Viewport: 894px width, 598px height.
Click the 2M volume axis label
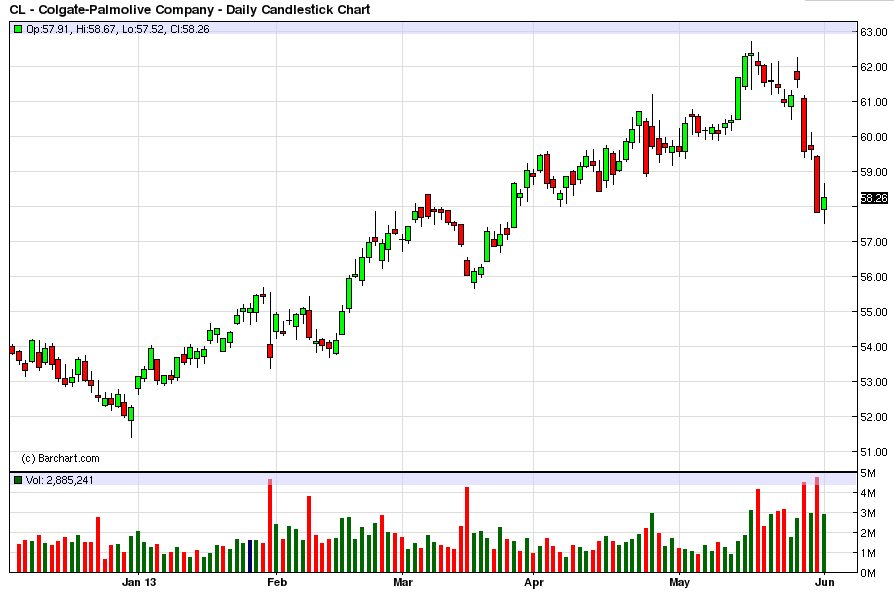868,533
